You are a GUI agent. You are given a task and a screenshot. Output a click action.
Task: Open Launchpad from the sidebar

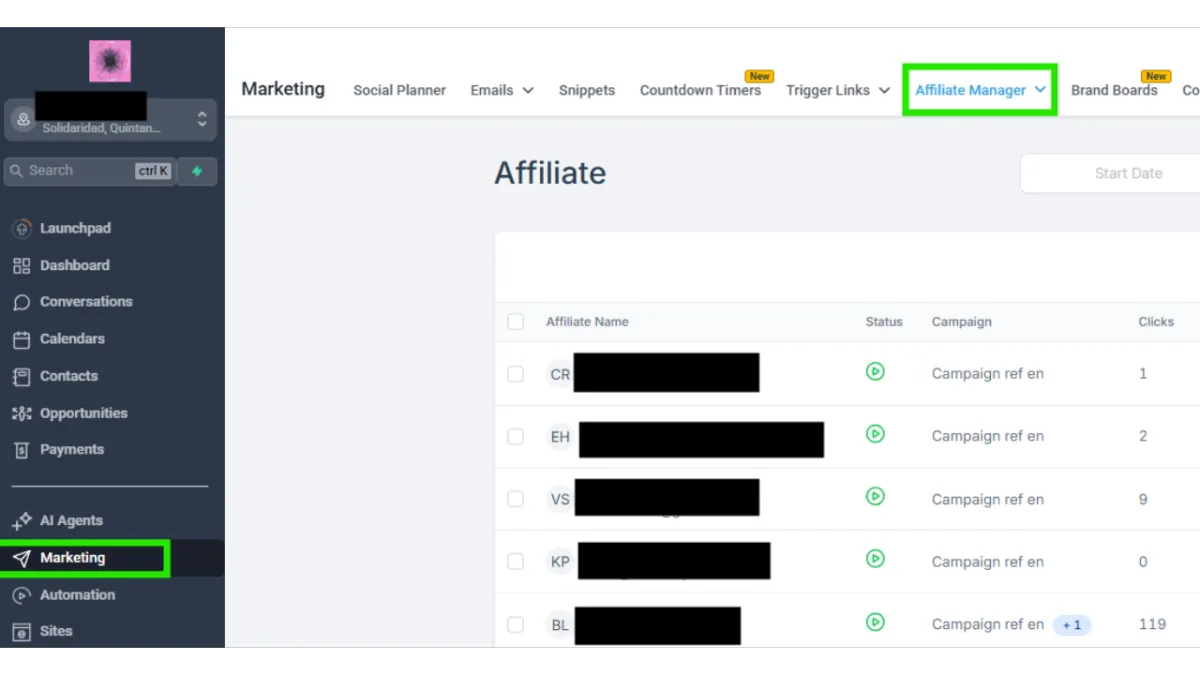(75, 228)
